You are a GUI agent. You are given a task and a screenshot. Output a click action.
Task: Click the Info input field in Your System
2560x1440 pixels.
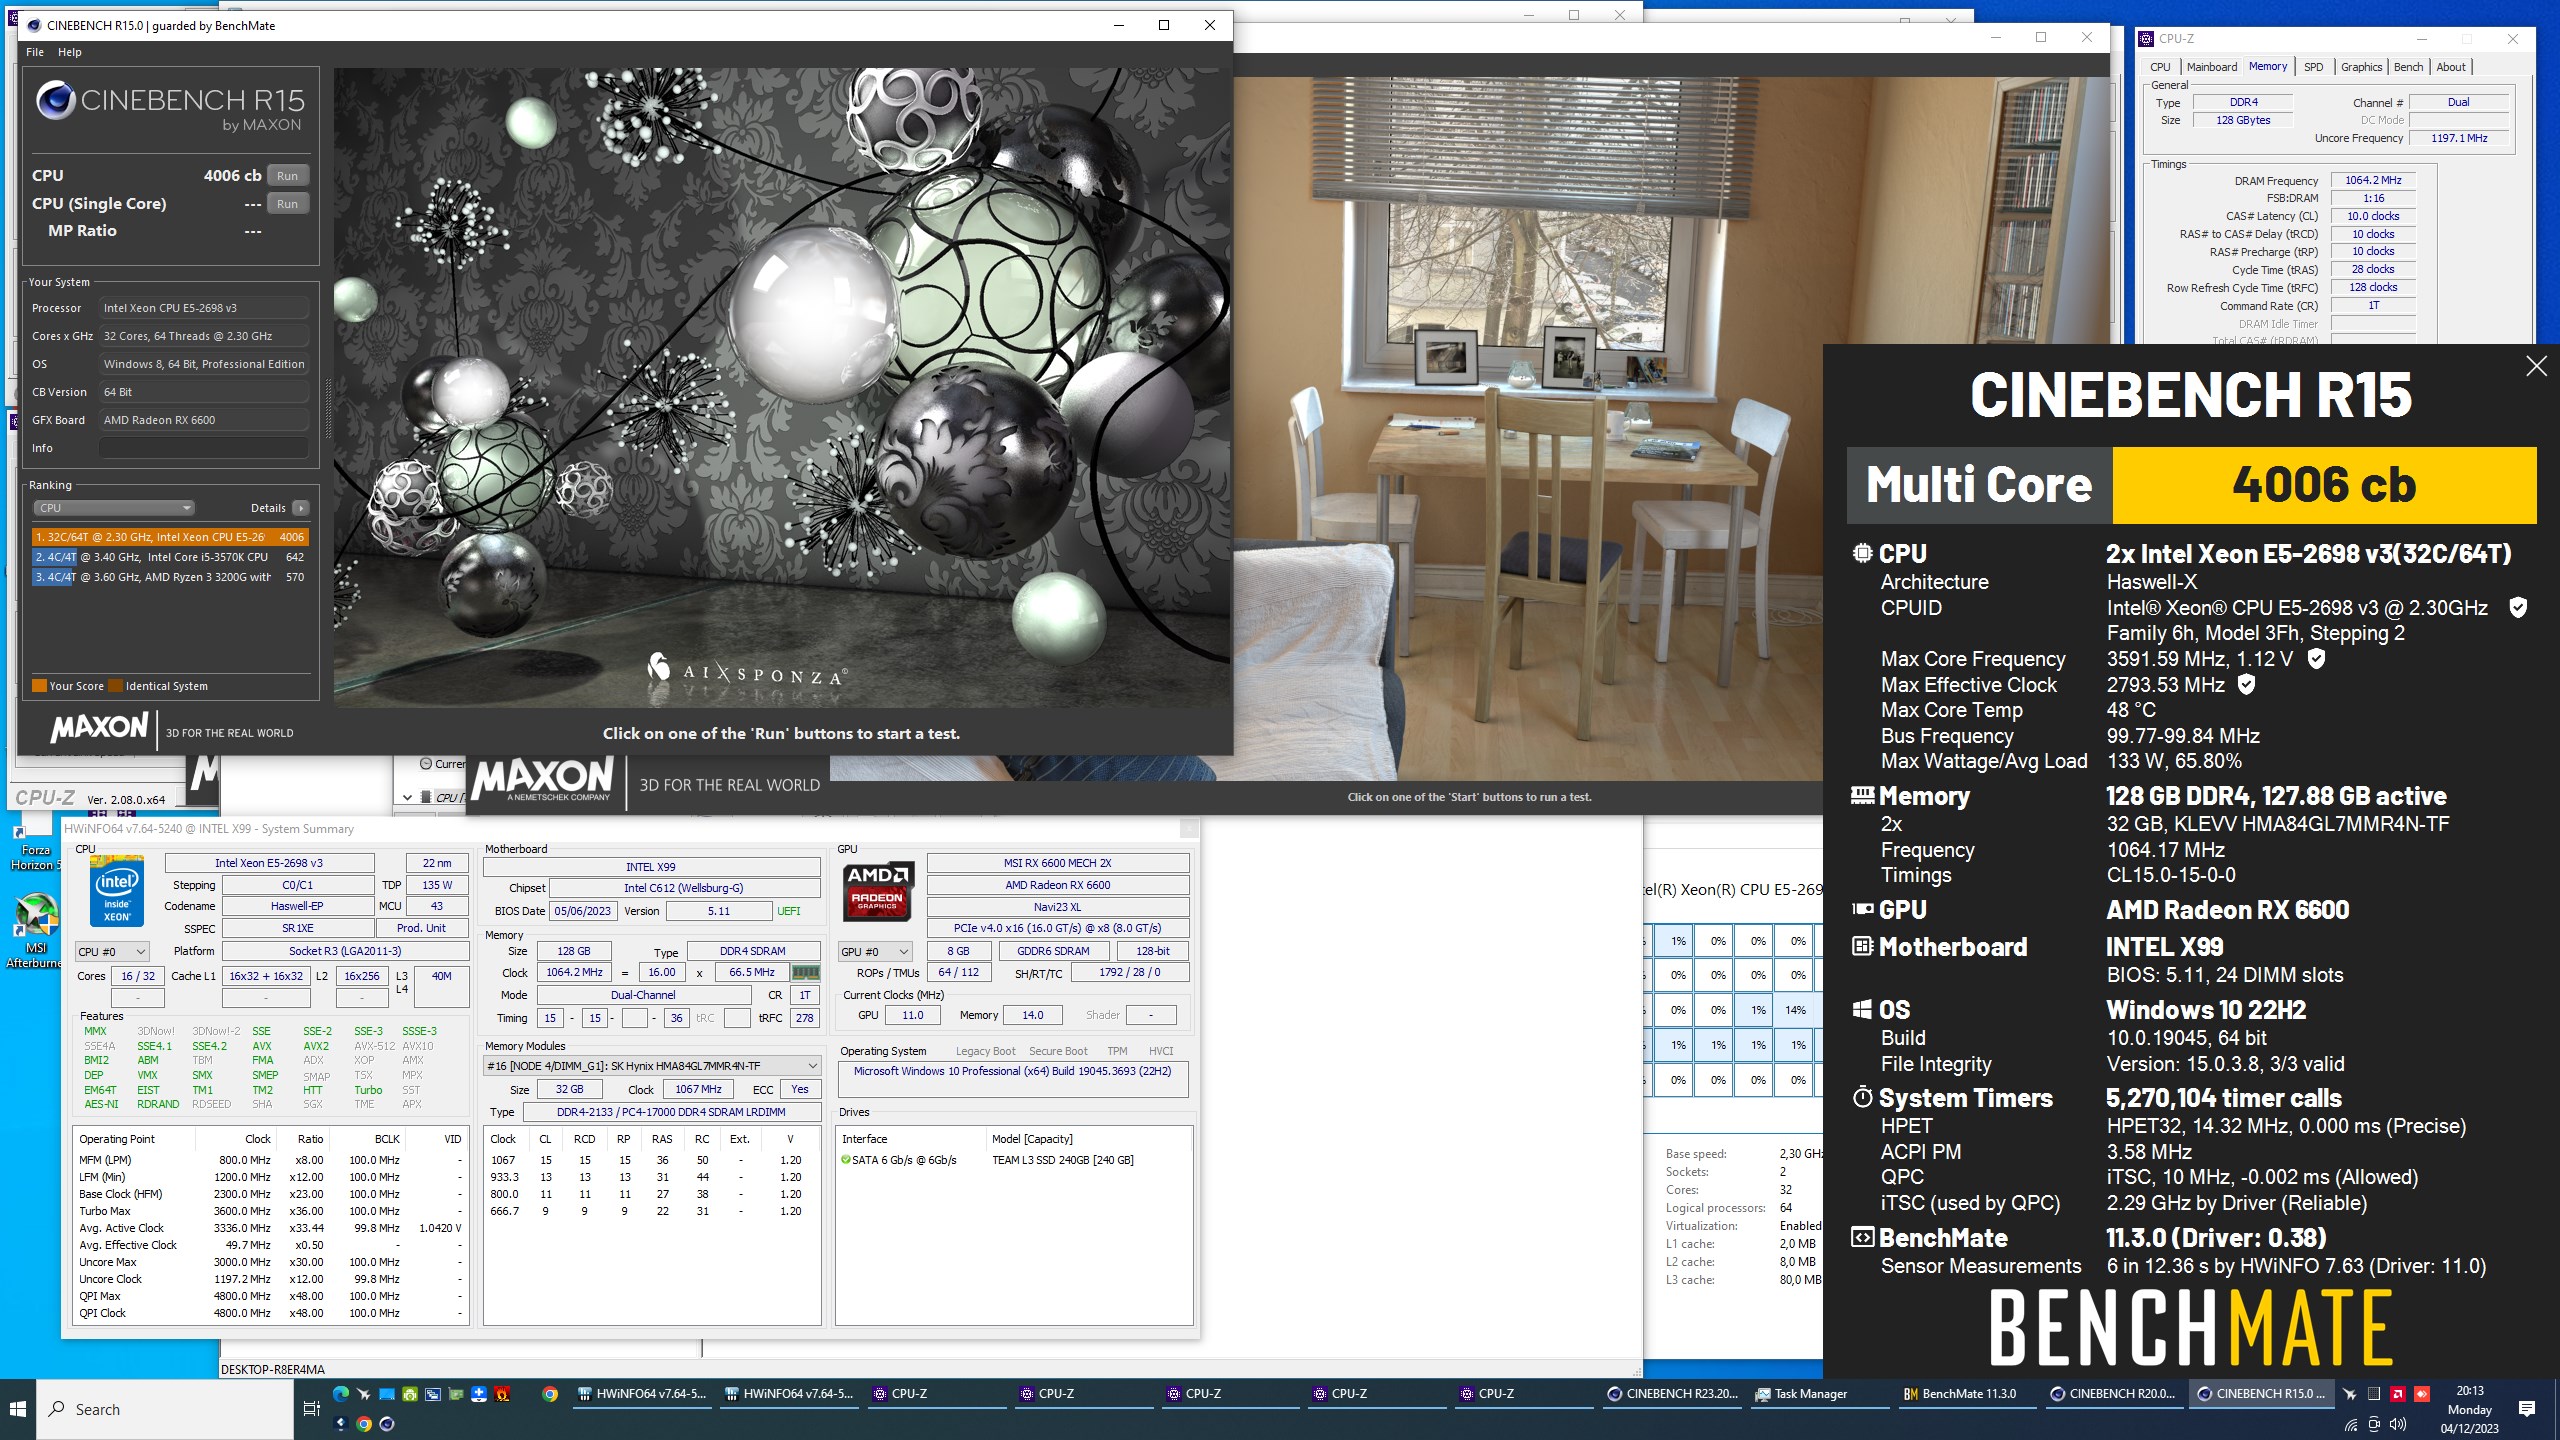tap(204, 448)
